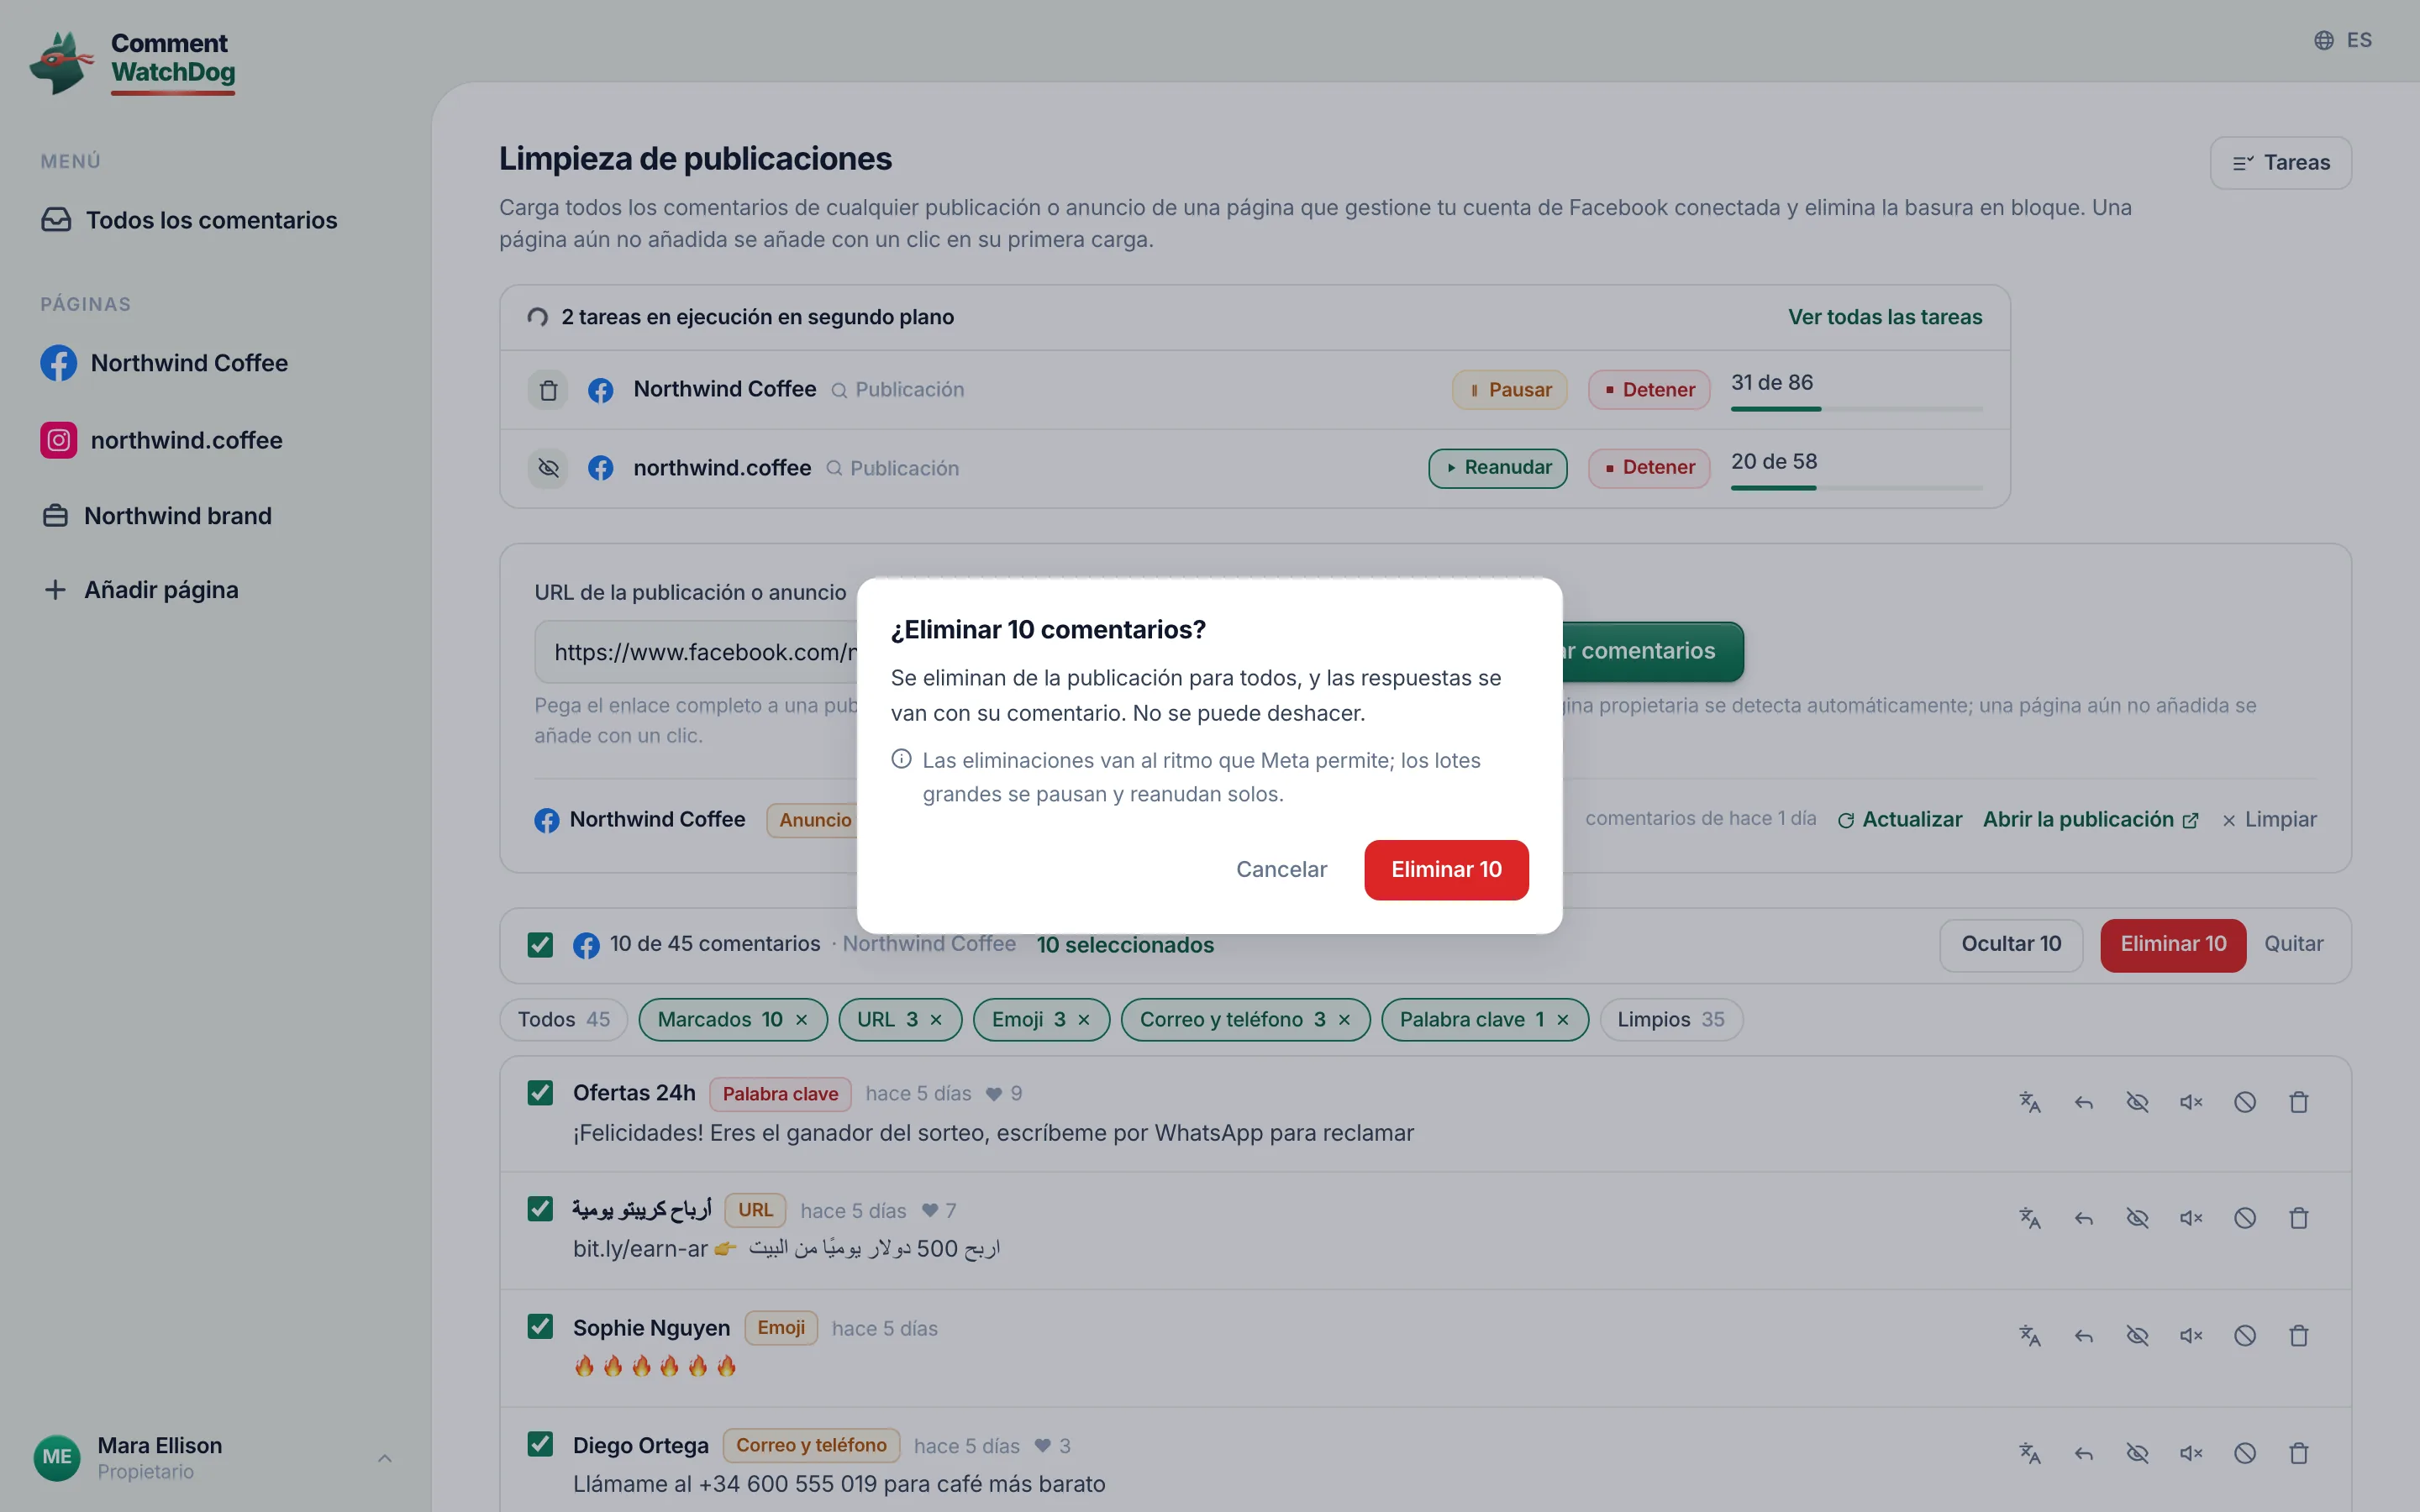
Task: Translate the Ofertas 24h comment
Action: [2029, 1102]
